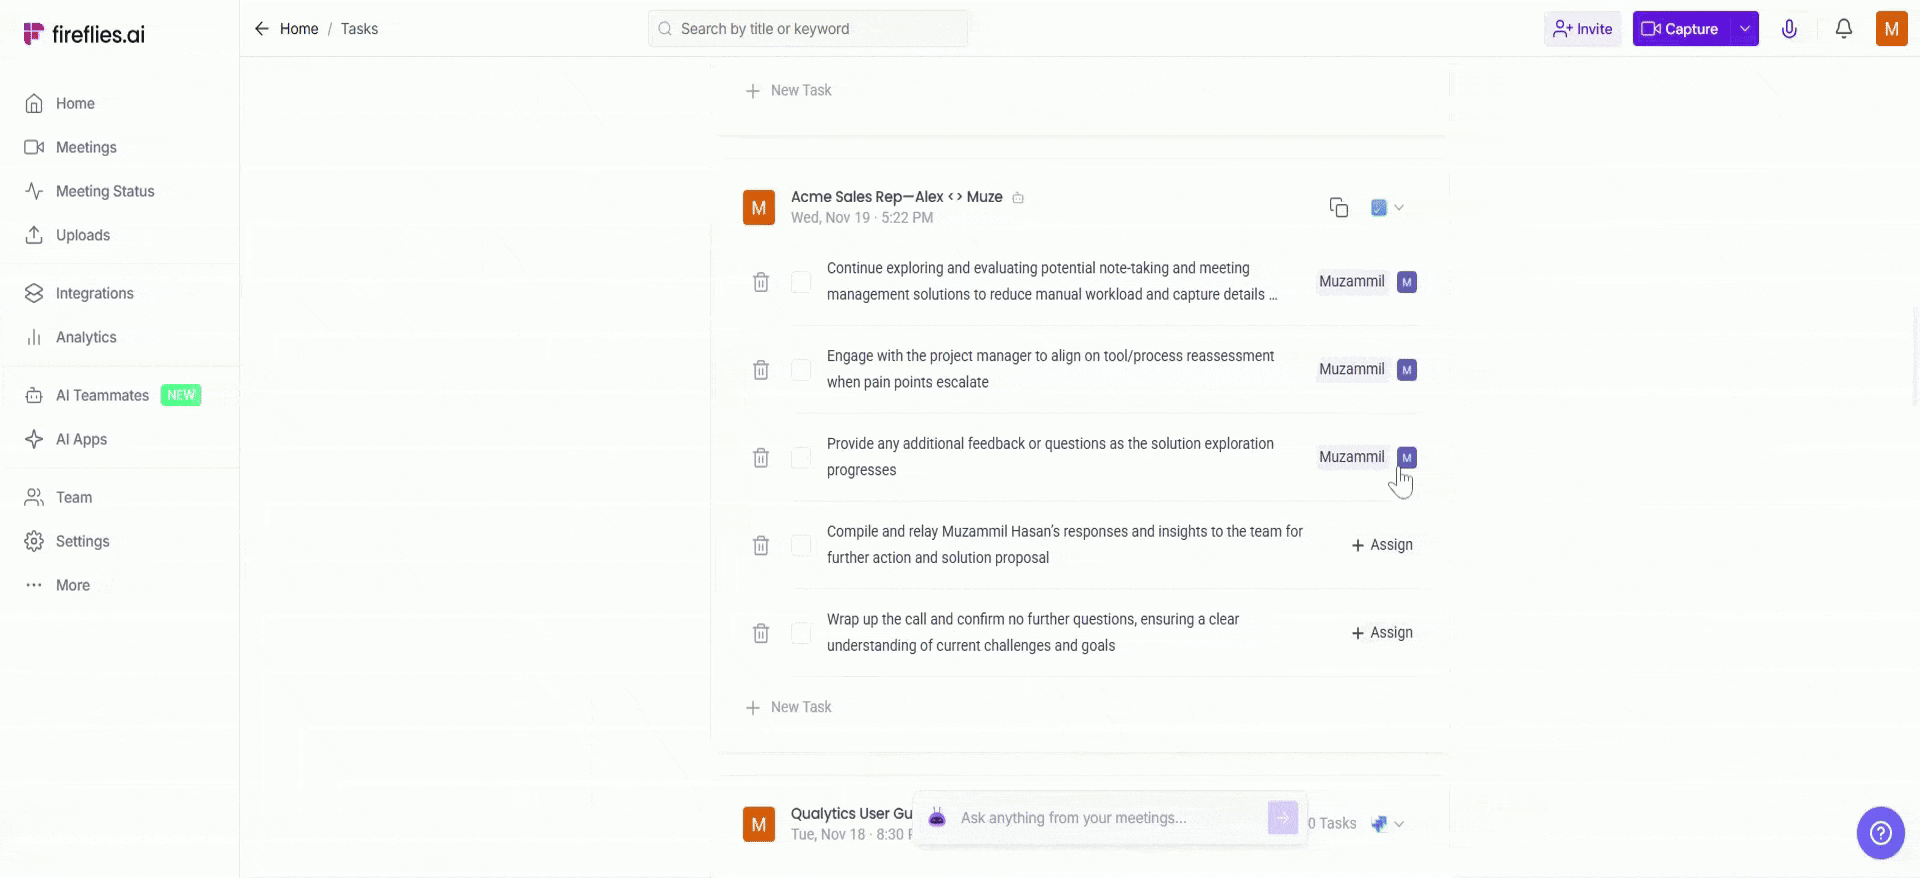
Task: Expand the Capture button dropdown arrow
Action: tap(1745, 29)
